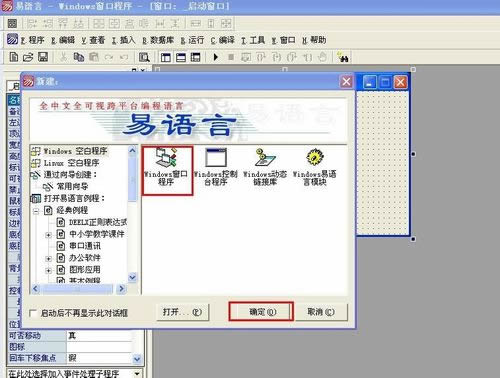500x378 pixels.
Task: Expand the 中小学教学课件 tree node
Action: coord(48,235)
